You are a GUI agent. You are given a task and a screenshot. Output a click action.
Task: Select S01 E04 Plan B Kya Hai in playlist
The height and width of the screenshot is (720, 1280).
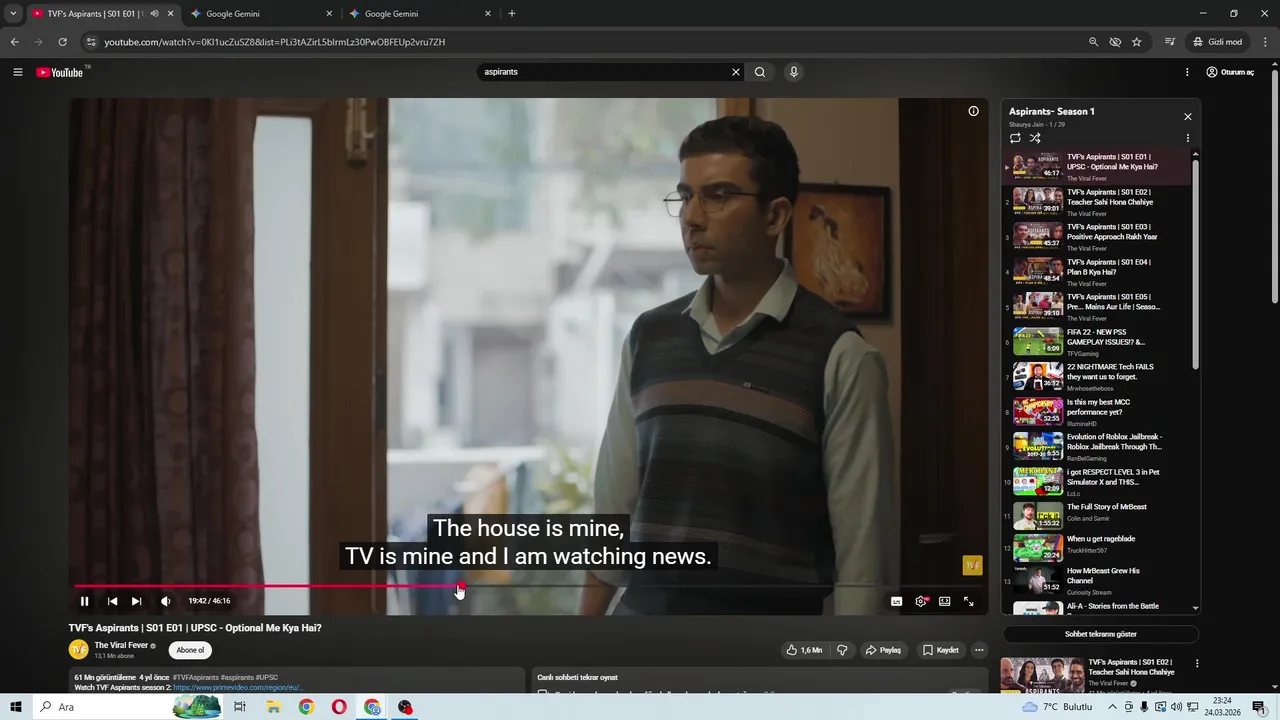(x=1097, y=272)
